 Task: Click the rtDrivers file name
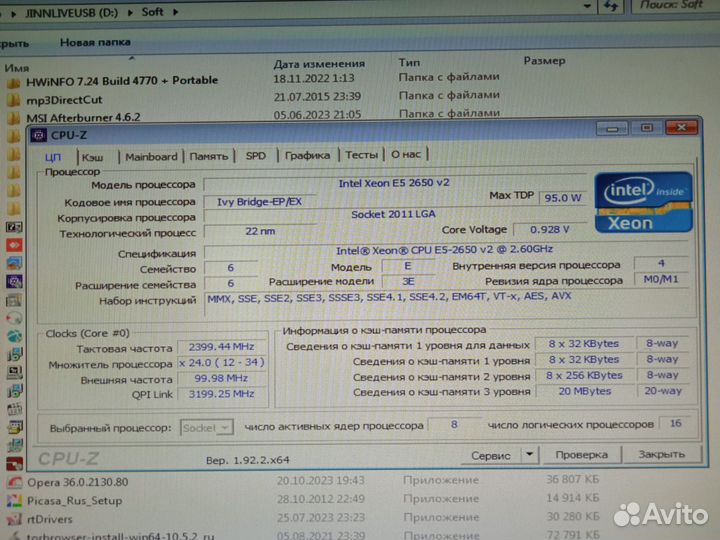tap(50, 519)
